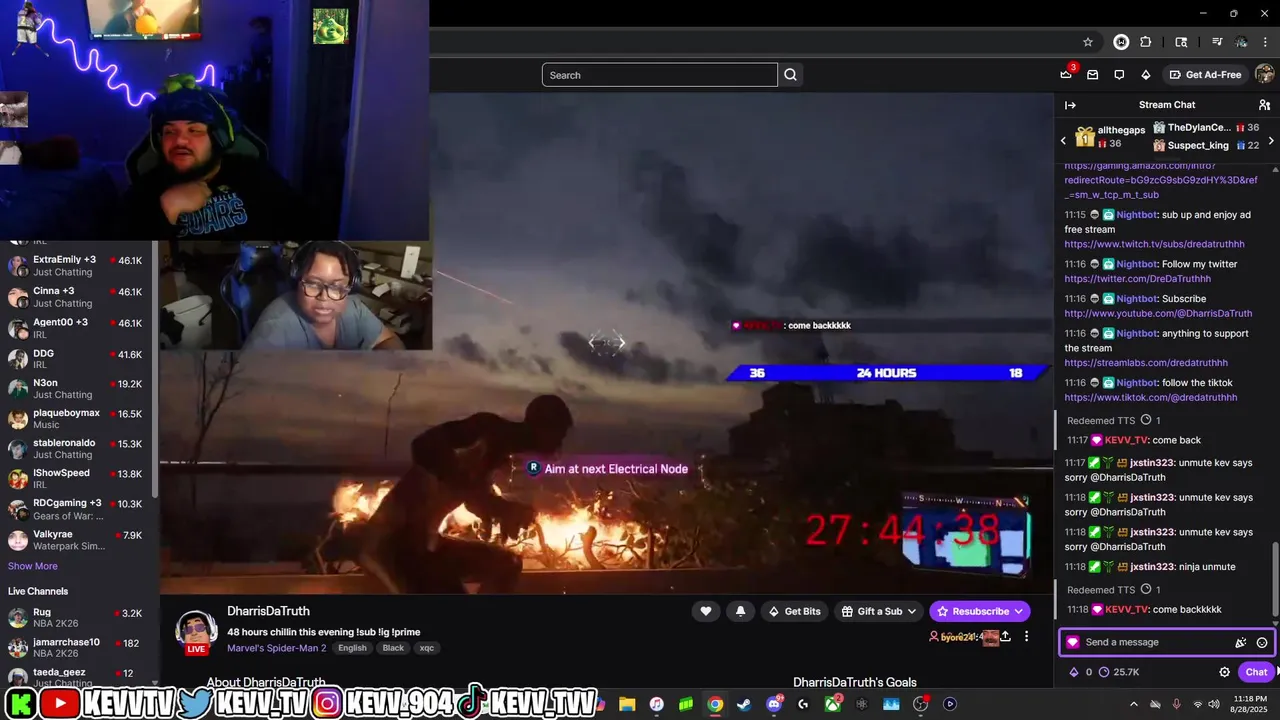Open the Xbox app taskbar icon
This screenshot has width=1280, height=720.
point(832,704)
